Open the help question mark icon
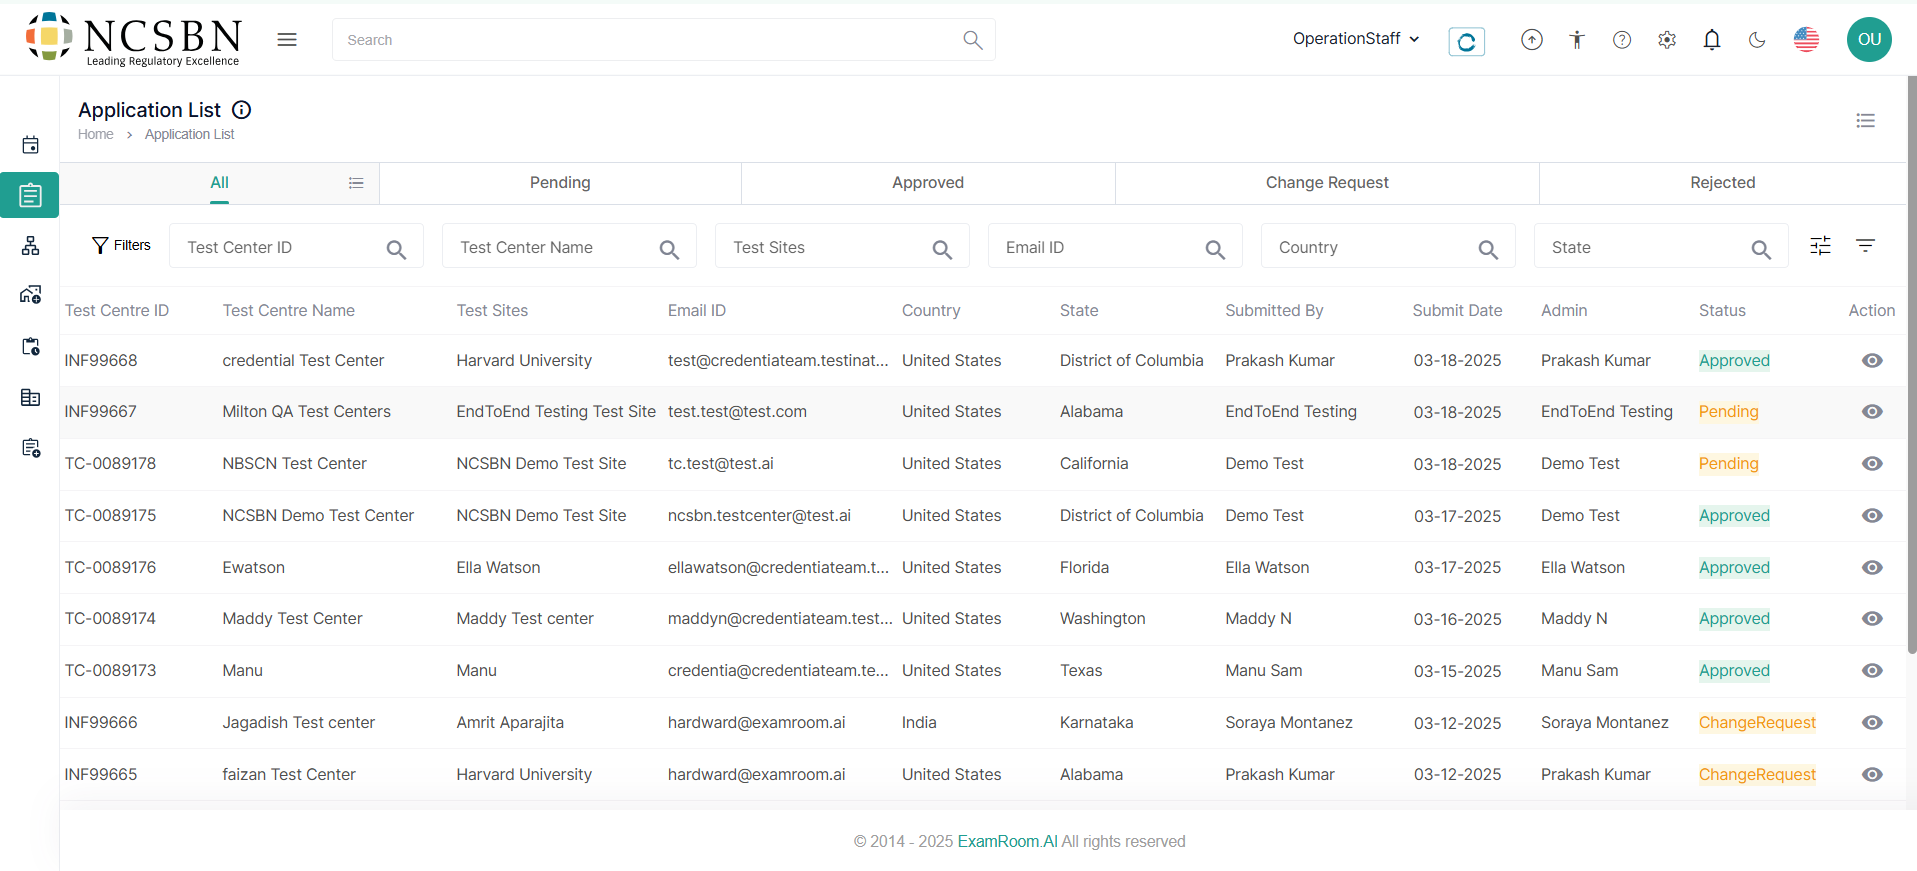 coord(1622,40)
